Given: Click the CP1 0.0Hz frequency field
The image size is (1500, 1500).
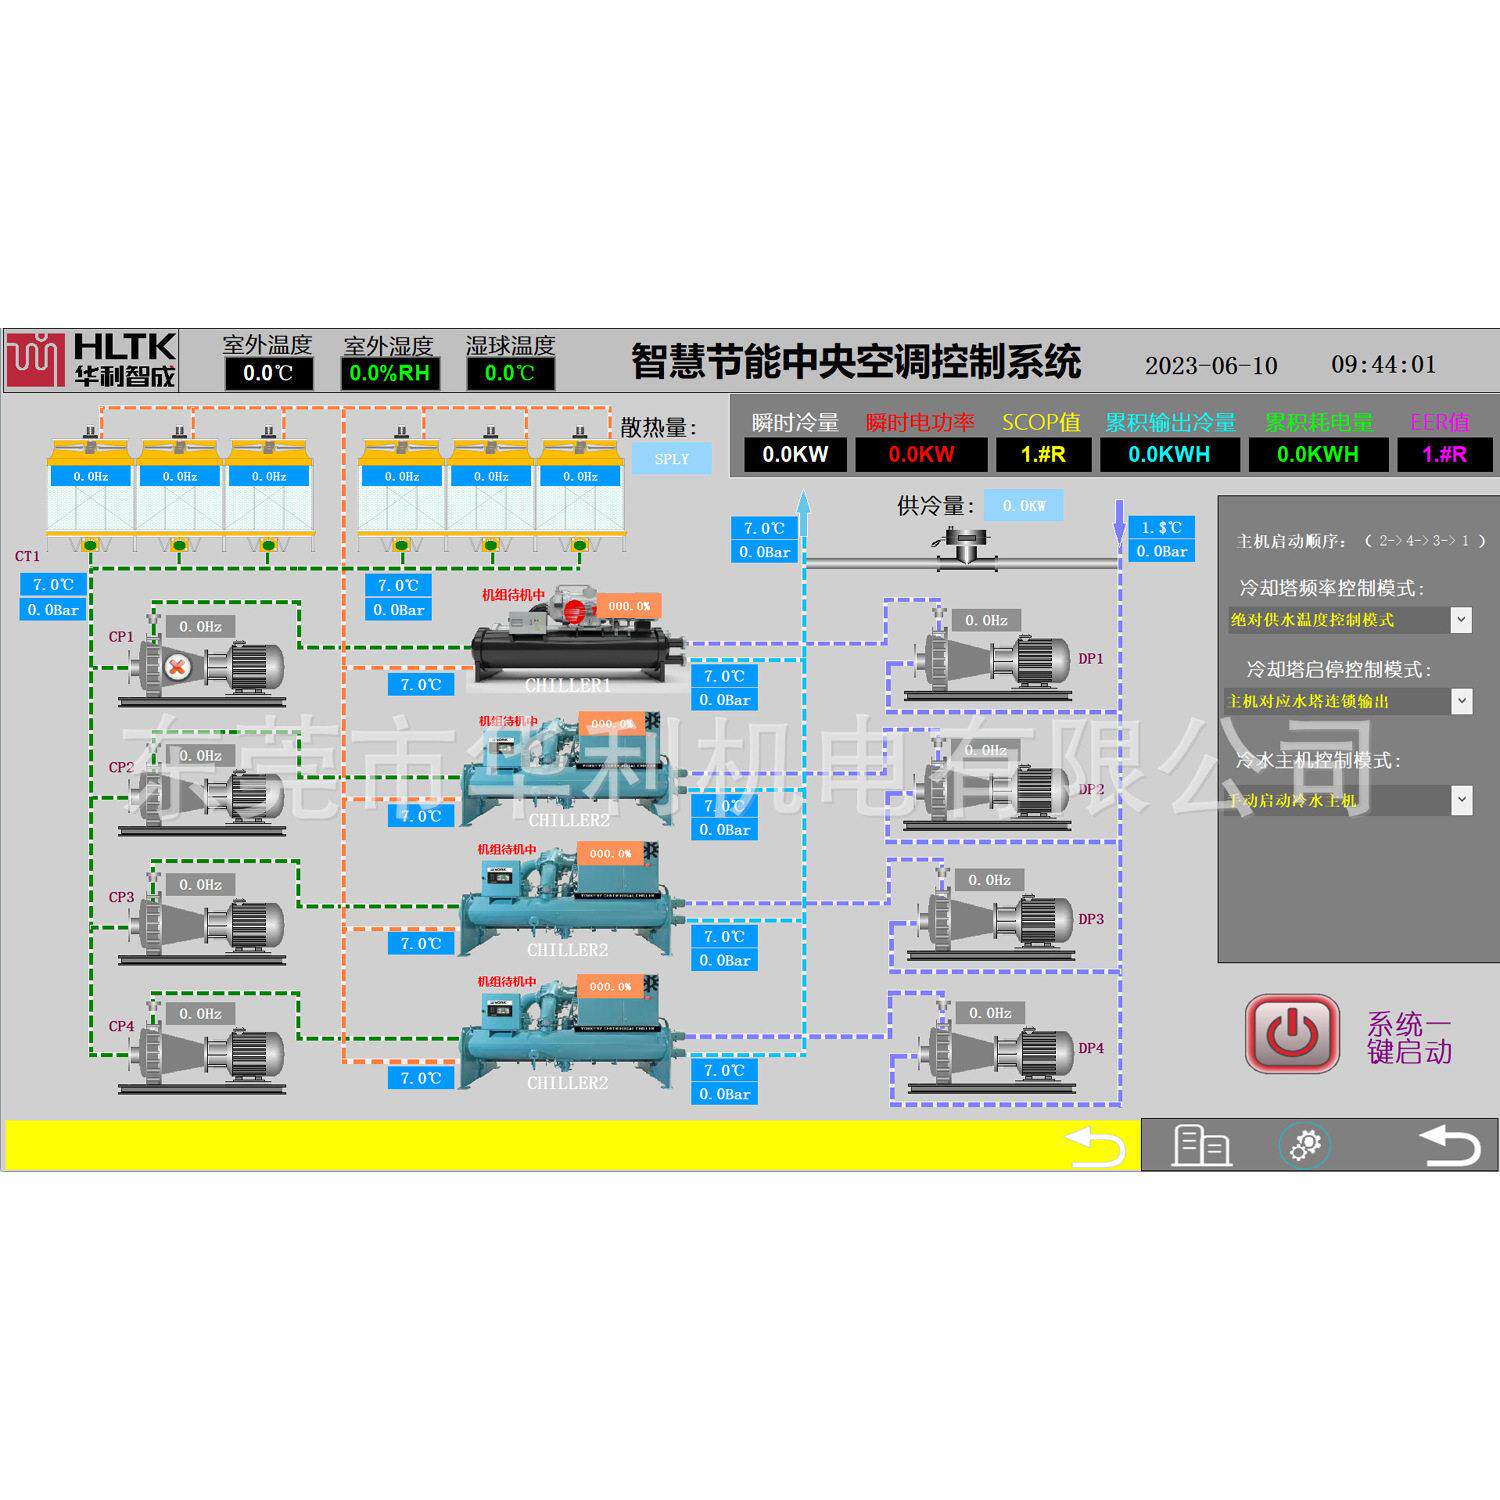Looking at the screenshot, I should pos(201,626).
